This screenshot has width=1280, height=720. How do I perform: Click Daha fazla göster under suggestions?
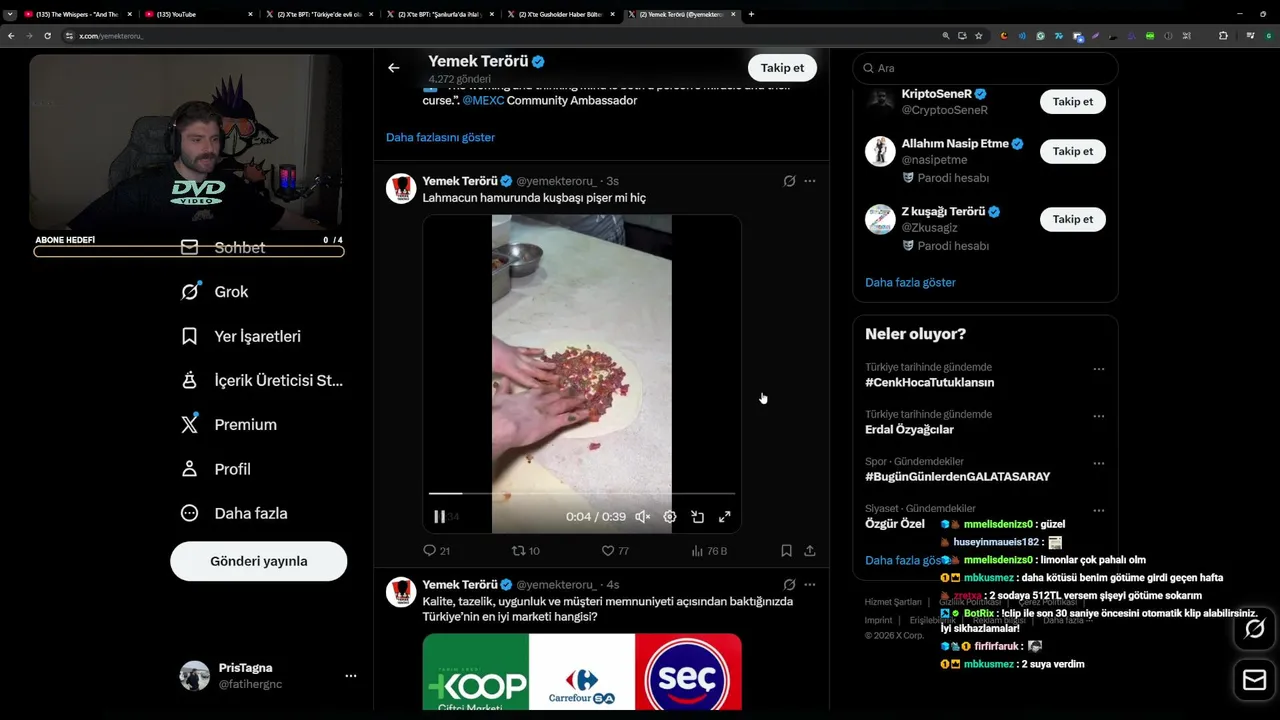(x=910, y=282)
